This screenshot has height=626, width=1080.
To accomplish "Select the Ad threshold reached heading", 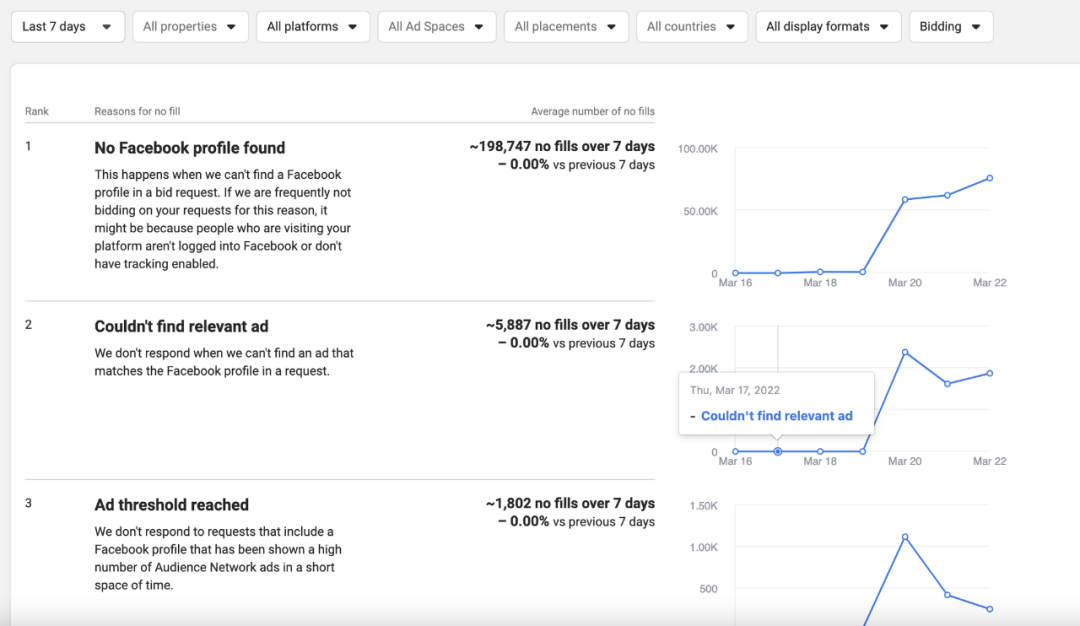I will pyautogui.click(x=172, y=505).
